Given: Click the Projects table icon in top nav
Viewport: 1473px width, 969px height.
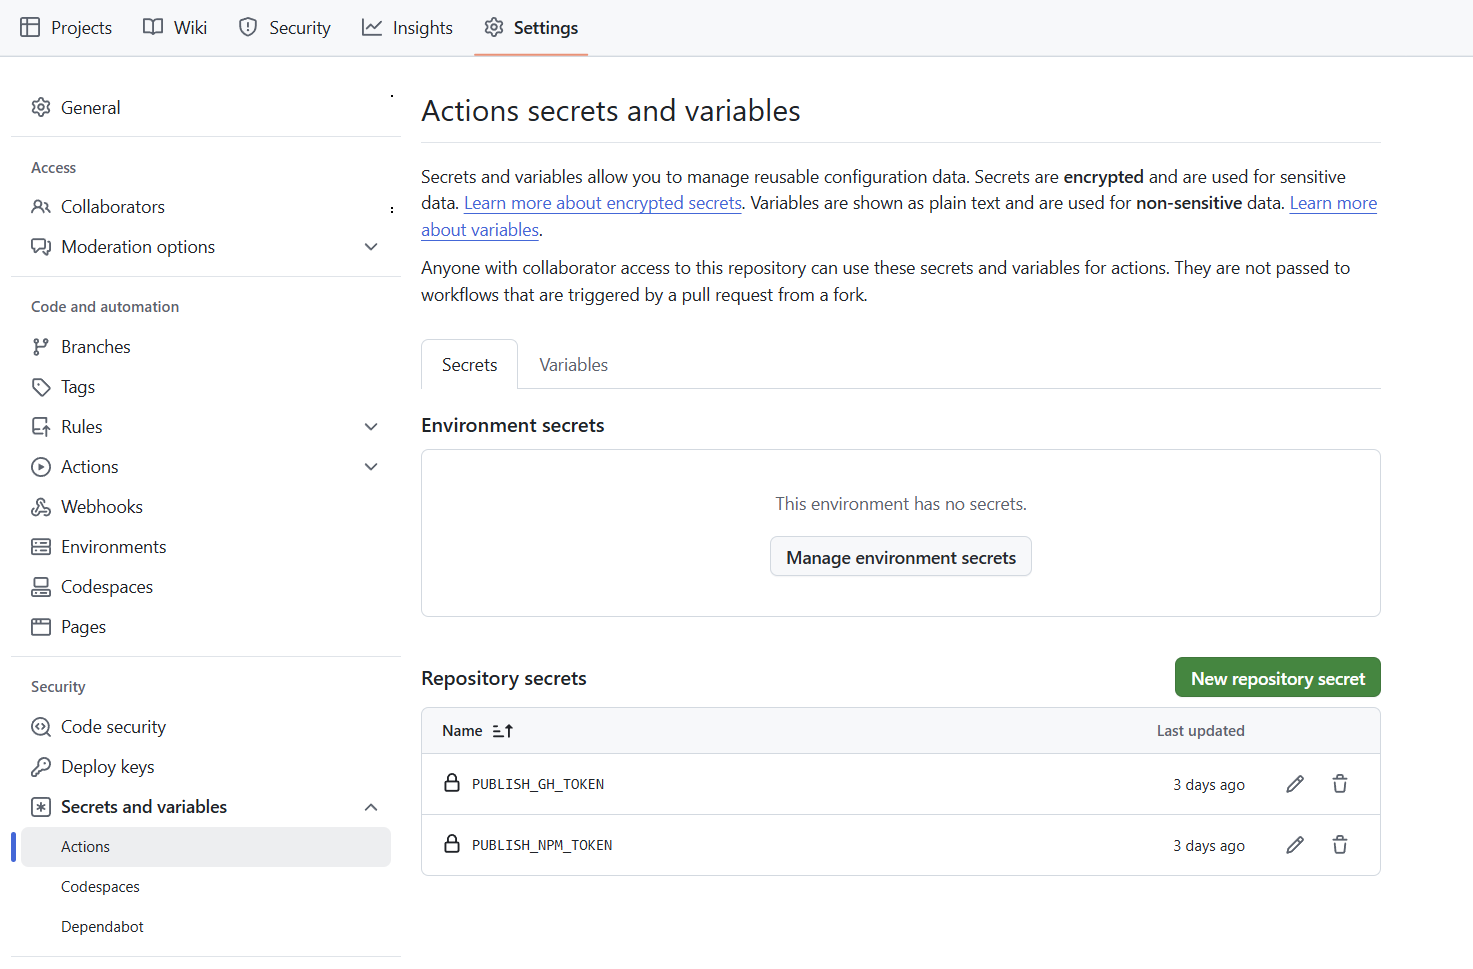Looking at the screenshot, I should [31, 27].
